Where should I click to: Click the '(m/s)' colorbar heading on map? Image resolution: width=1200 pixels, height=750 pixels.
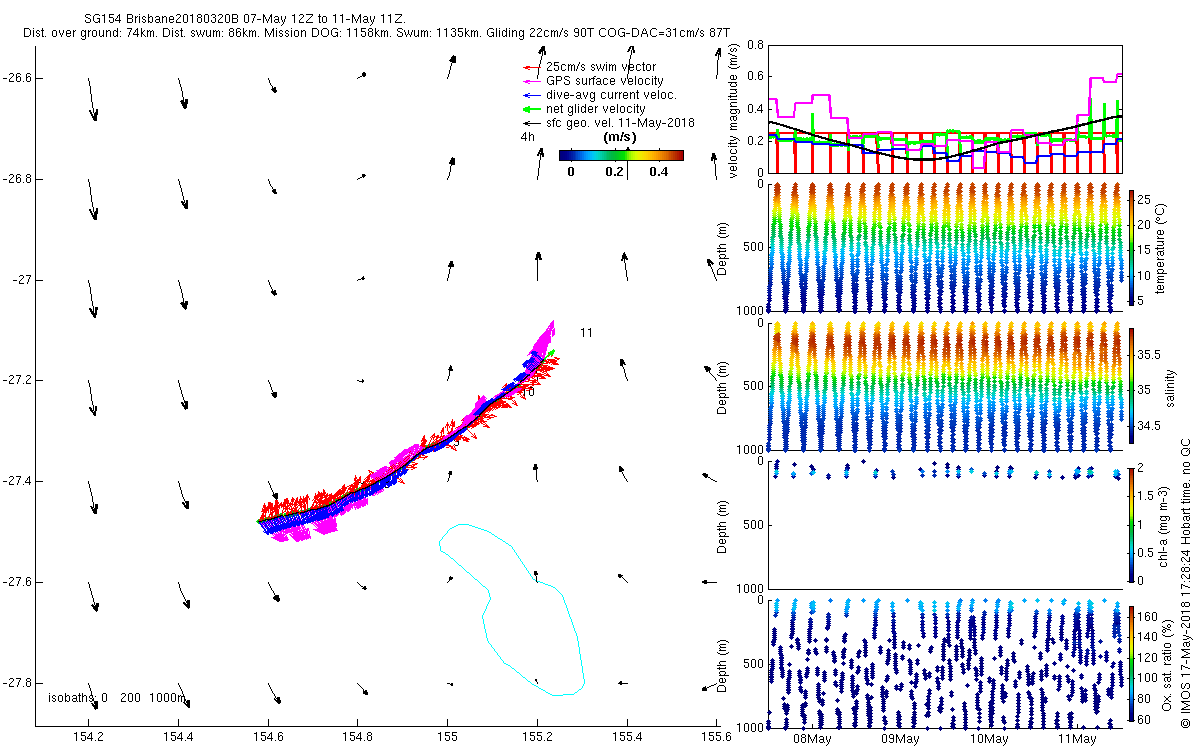point(620,137)
